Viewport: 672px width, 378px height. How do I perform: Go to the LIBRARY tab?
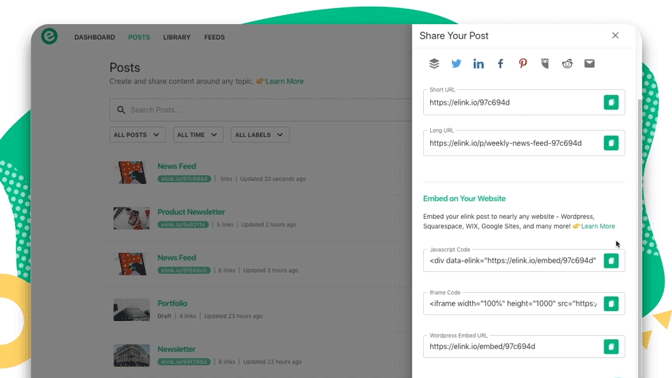177,37
